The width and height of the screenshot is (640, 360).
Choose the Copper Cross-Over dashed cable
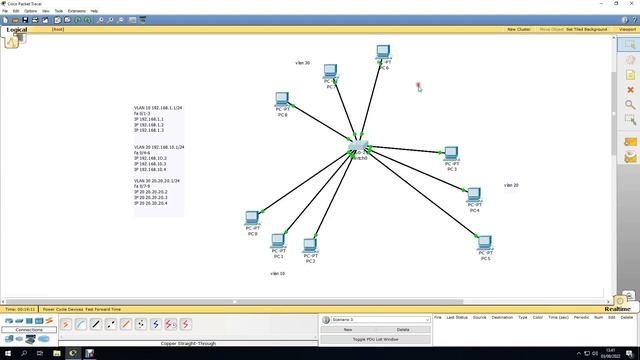point(111,324)
